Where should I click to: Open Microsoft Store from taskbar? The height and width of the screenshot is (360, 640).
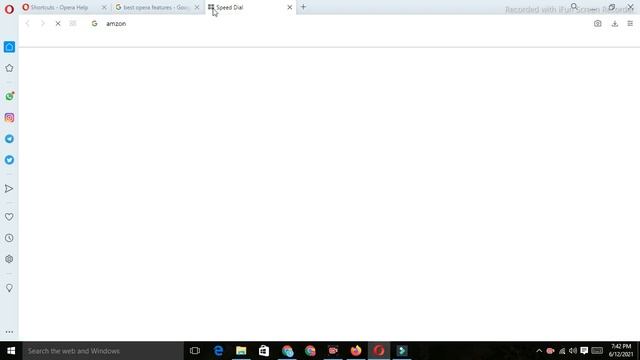tap(264, 351)
